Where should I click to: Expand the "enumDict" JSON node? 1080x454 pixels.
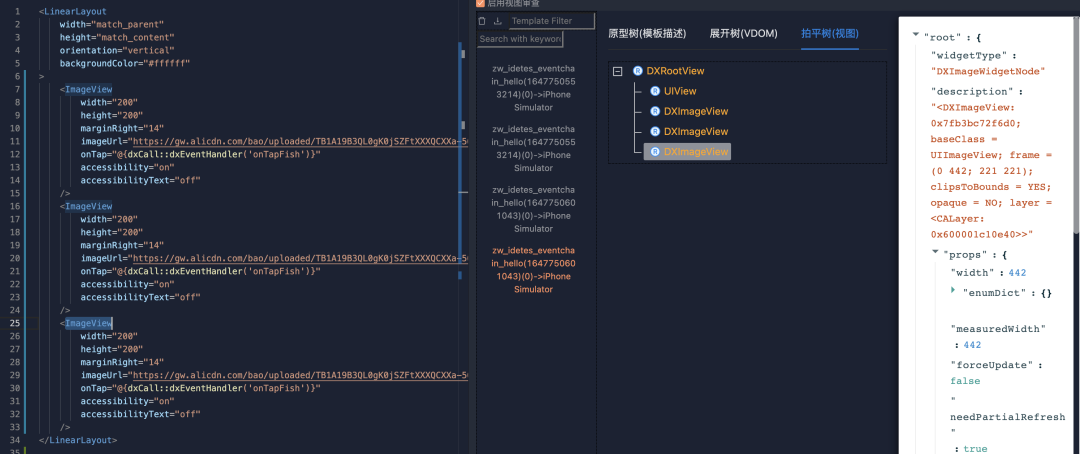point(952,289)
